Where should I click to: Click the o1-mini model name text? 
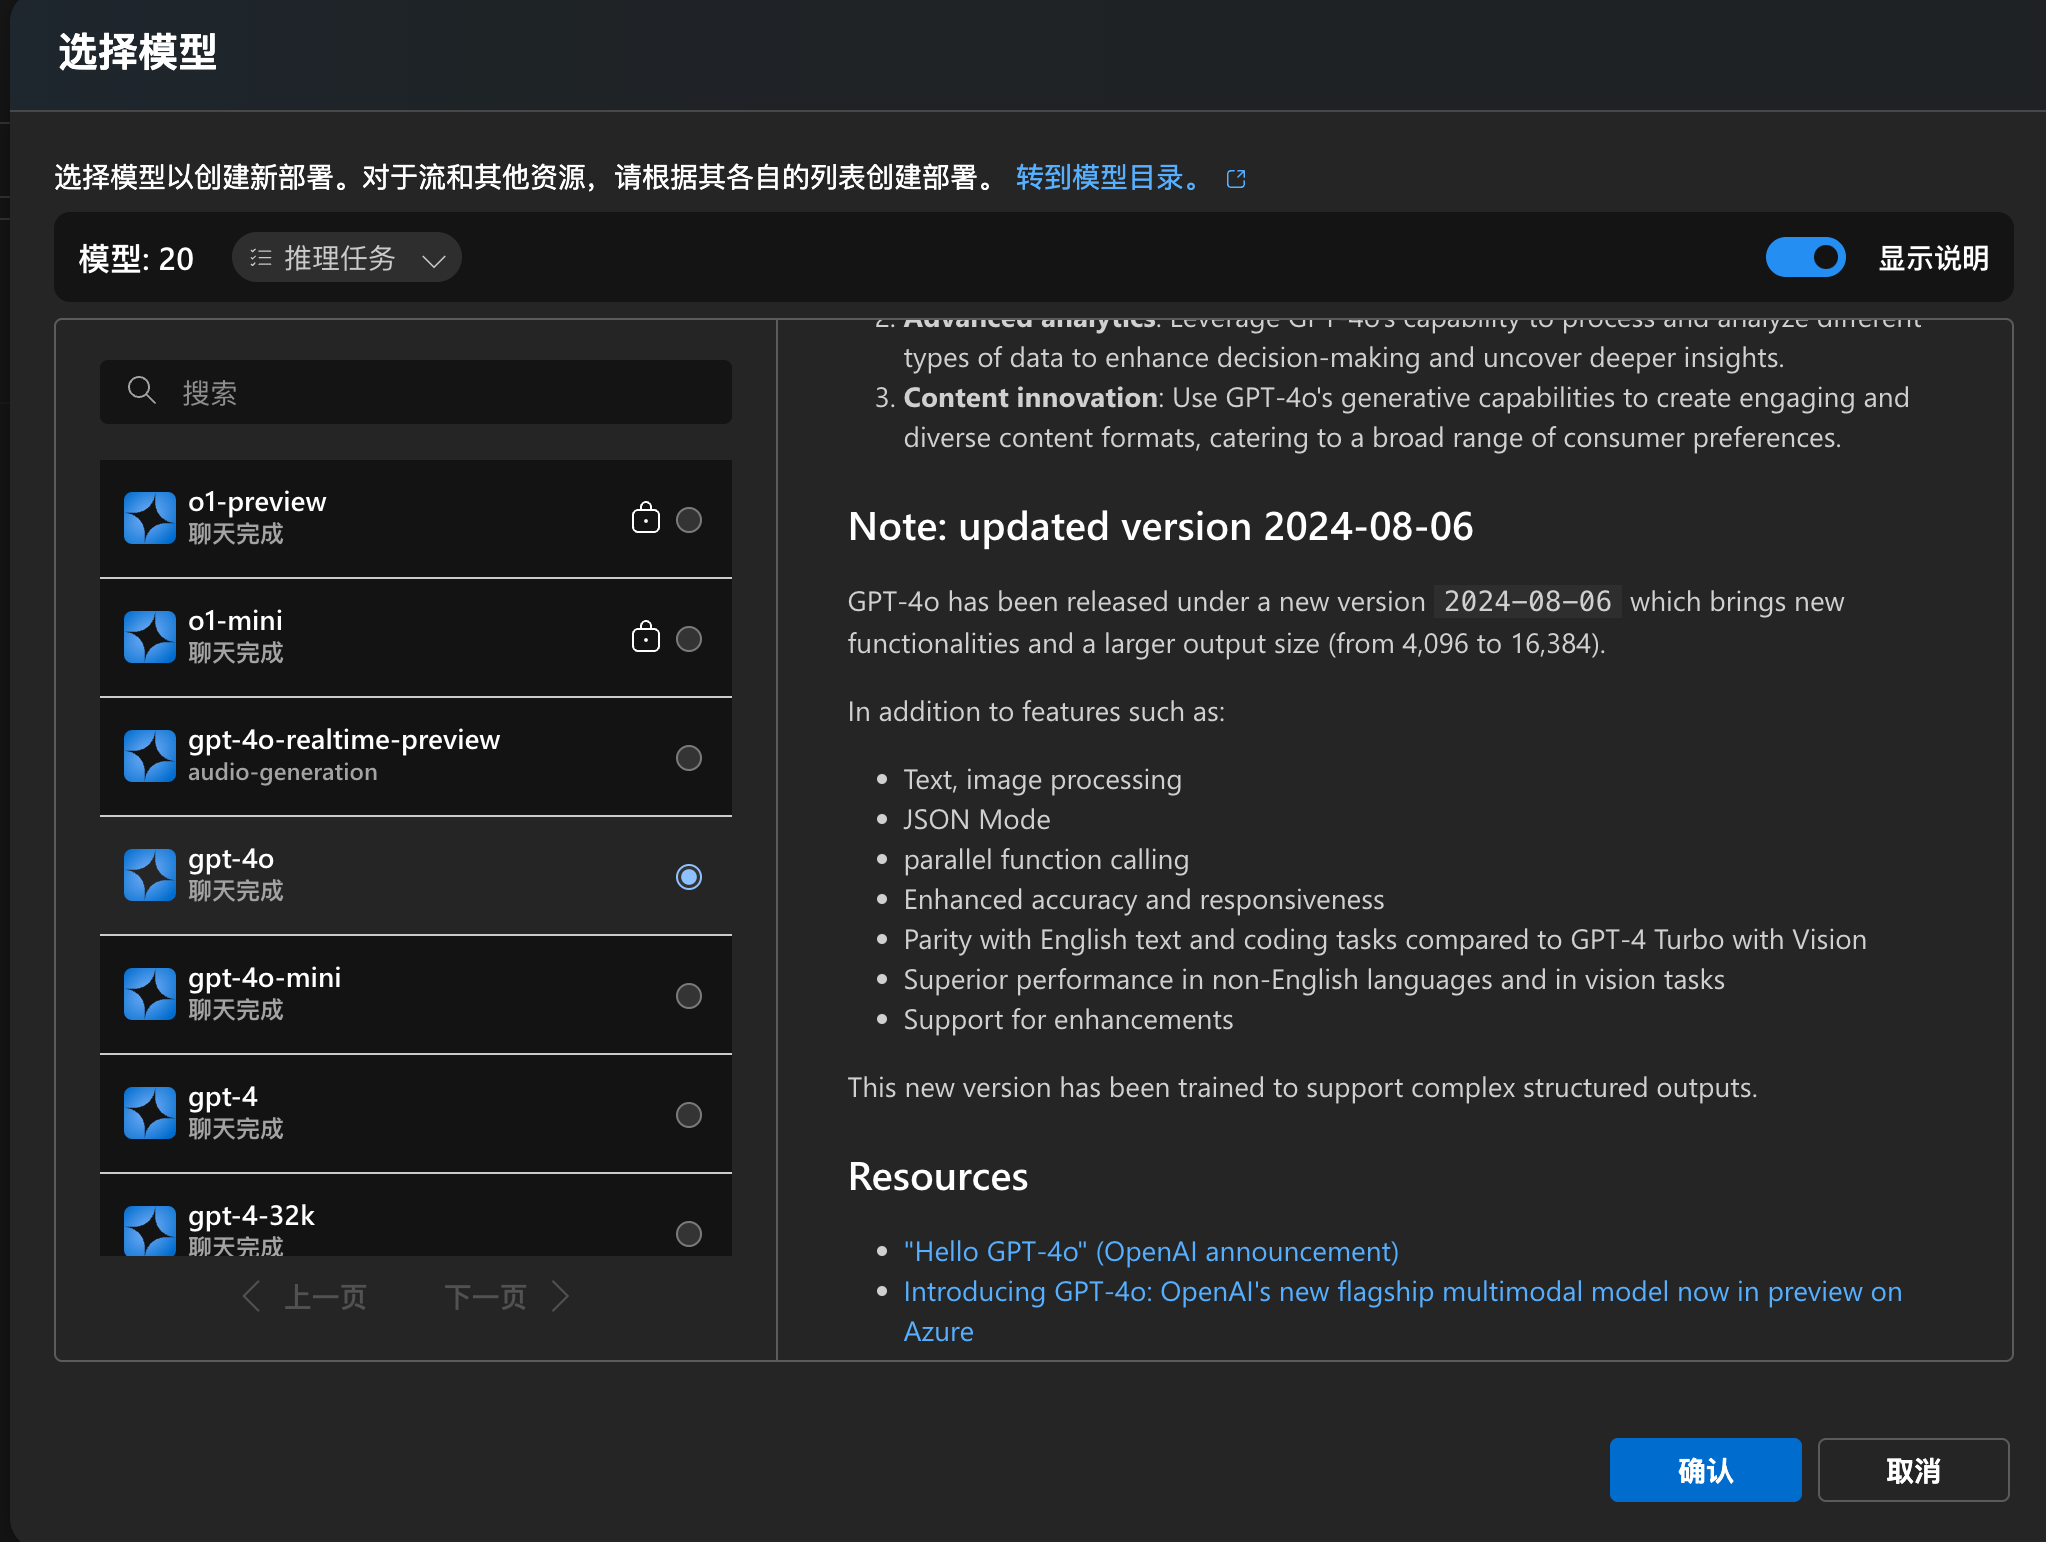[x=235, y=621]
